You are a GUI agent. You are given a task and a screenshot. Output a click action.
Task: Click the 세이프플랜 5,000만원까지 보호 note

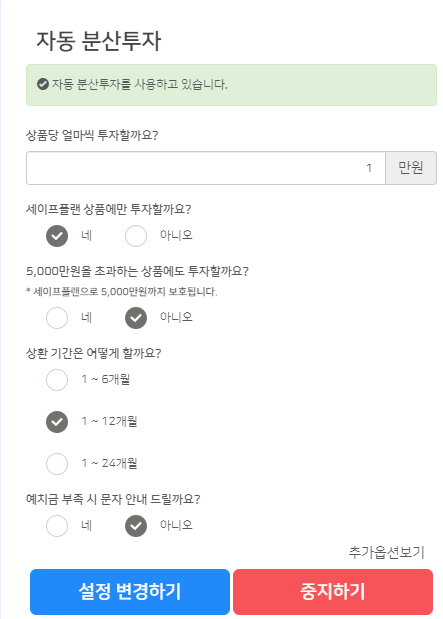122,292
